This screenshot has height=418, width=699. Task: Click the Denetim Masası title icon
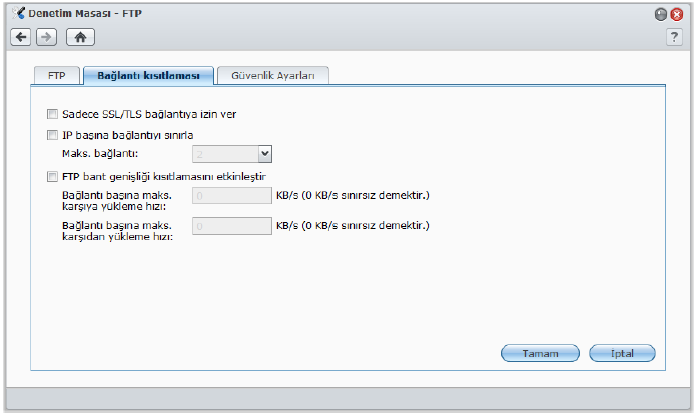pos(19,13)
